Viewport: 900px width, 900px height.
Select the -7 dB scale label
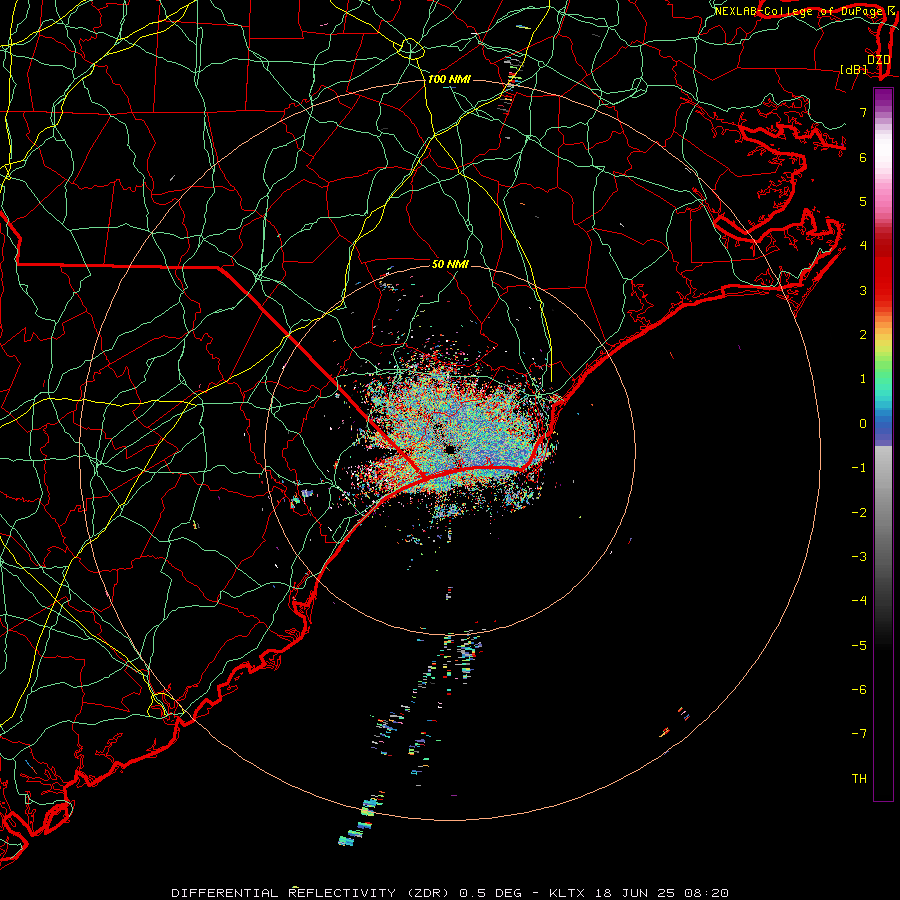point(859,734)
